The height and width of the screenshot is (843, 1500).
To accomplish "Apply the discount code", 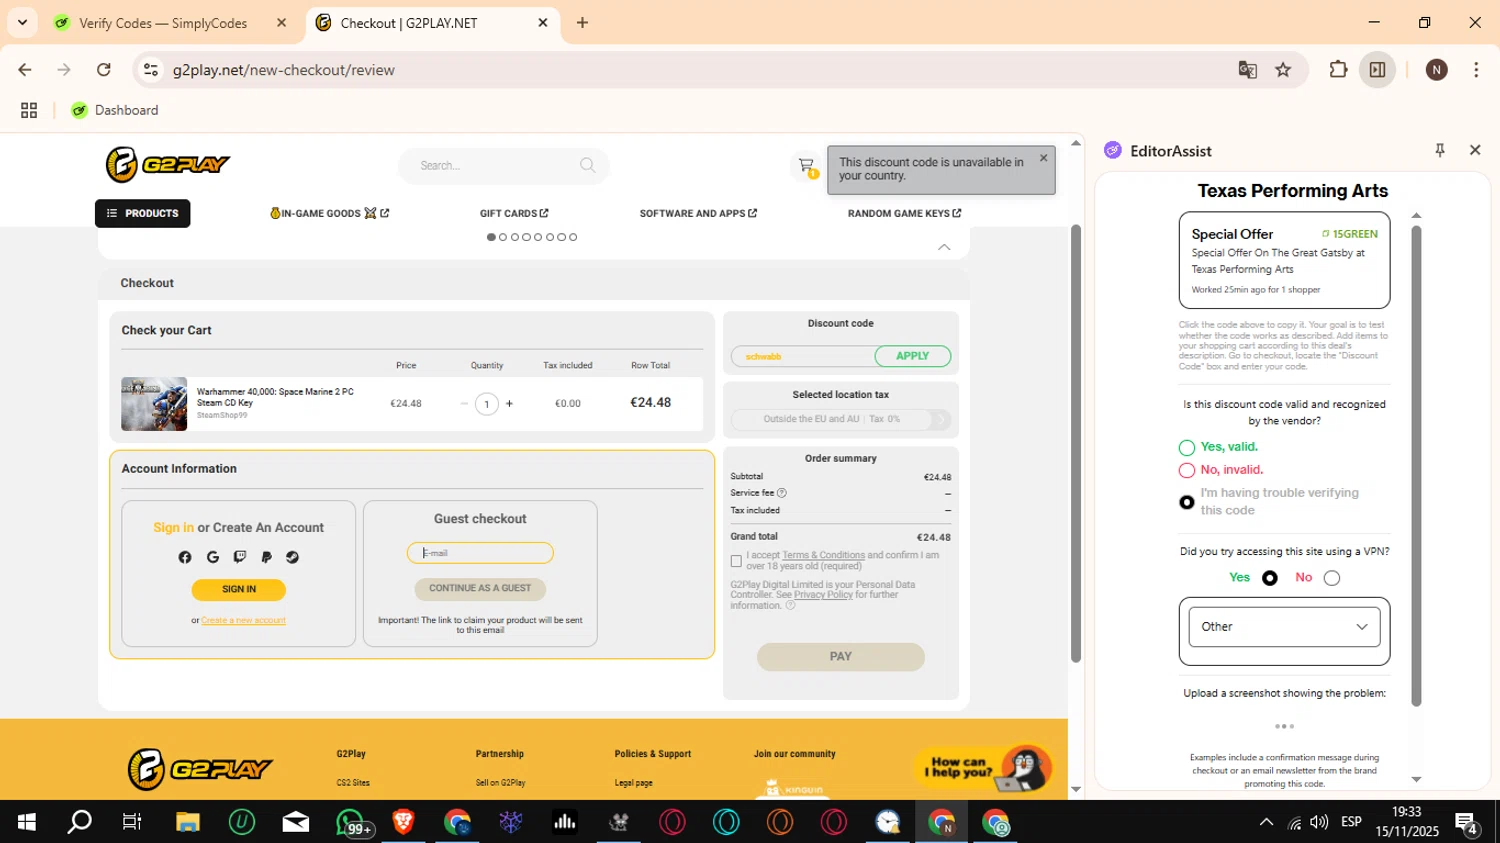I will (912, 356).
